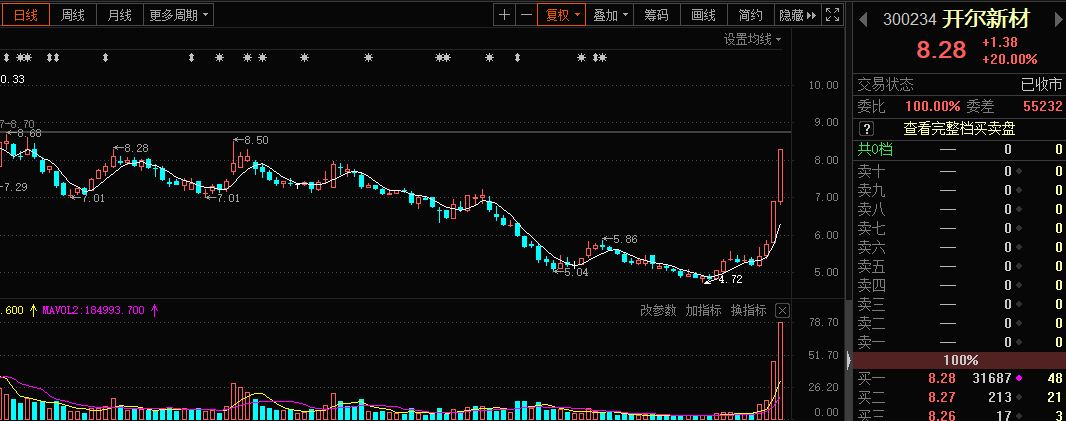
Task: Click 加指标 to add an indicator
Action: tap(703, 310)
